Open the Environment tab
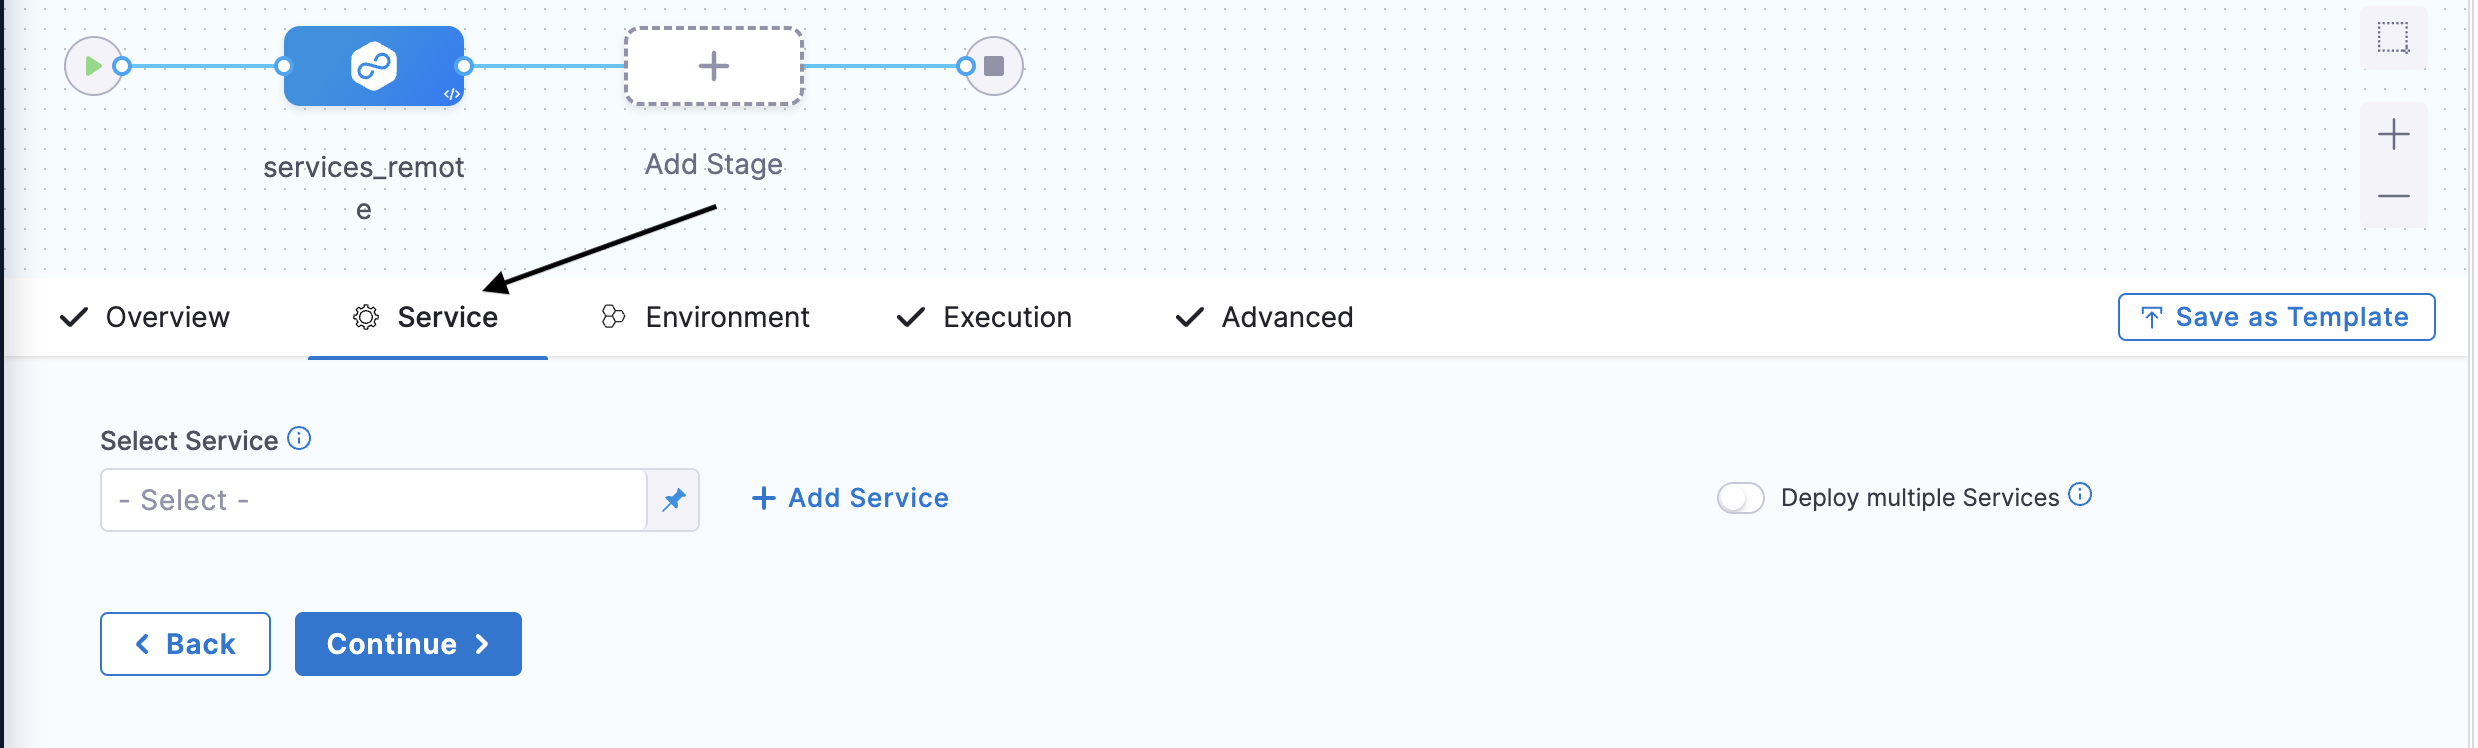 click(706, 317)
